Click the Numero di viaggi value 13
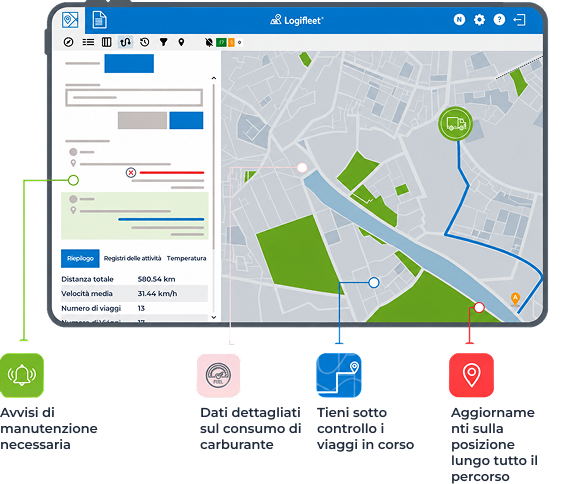Screen dimensions: 569x484 [141, 308]
